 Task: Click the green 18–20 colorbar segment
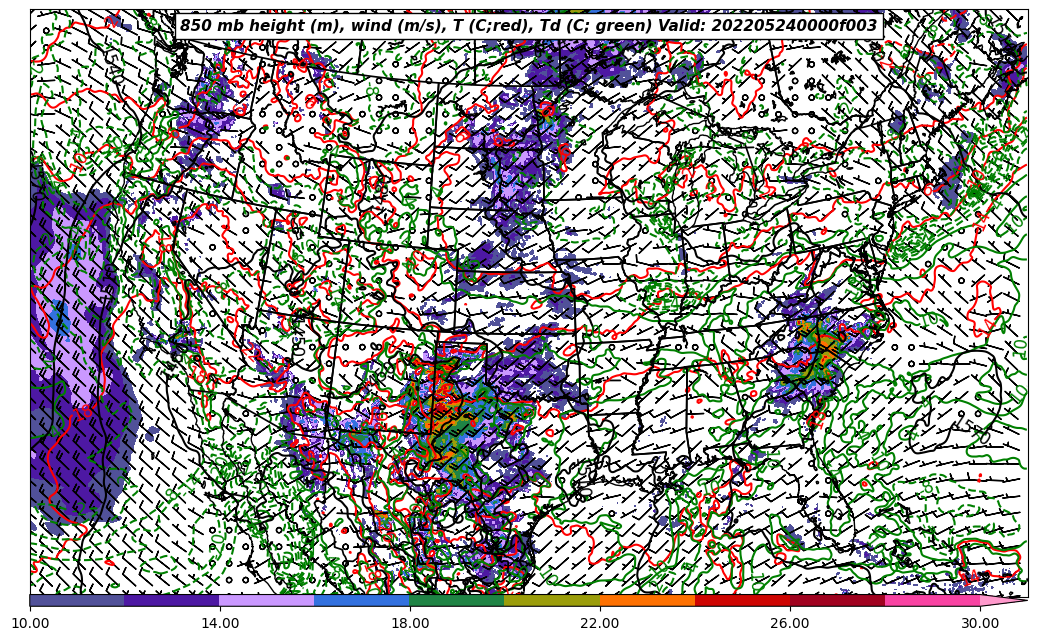457,600
